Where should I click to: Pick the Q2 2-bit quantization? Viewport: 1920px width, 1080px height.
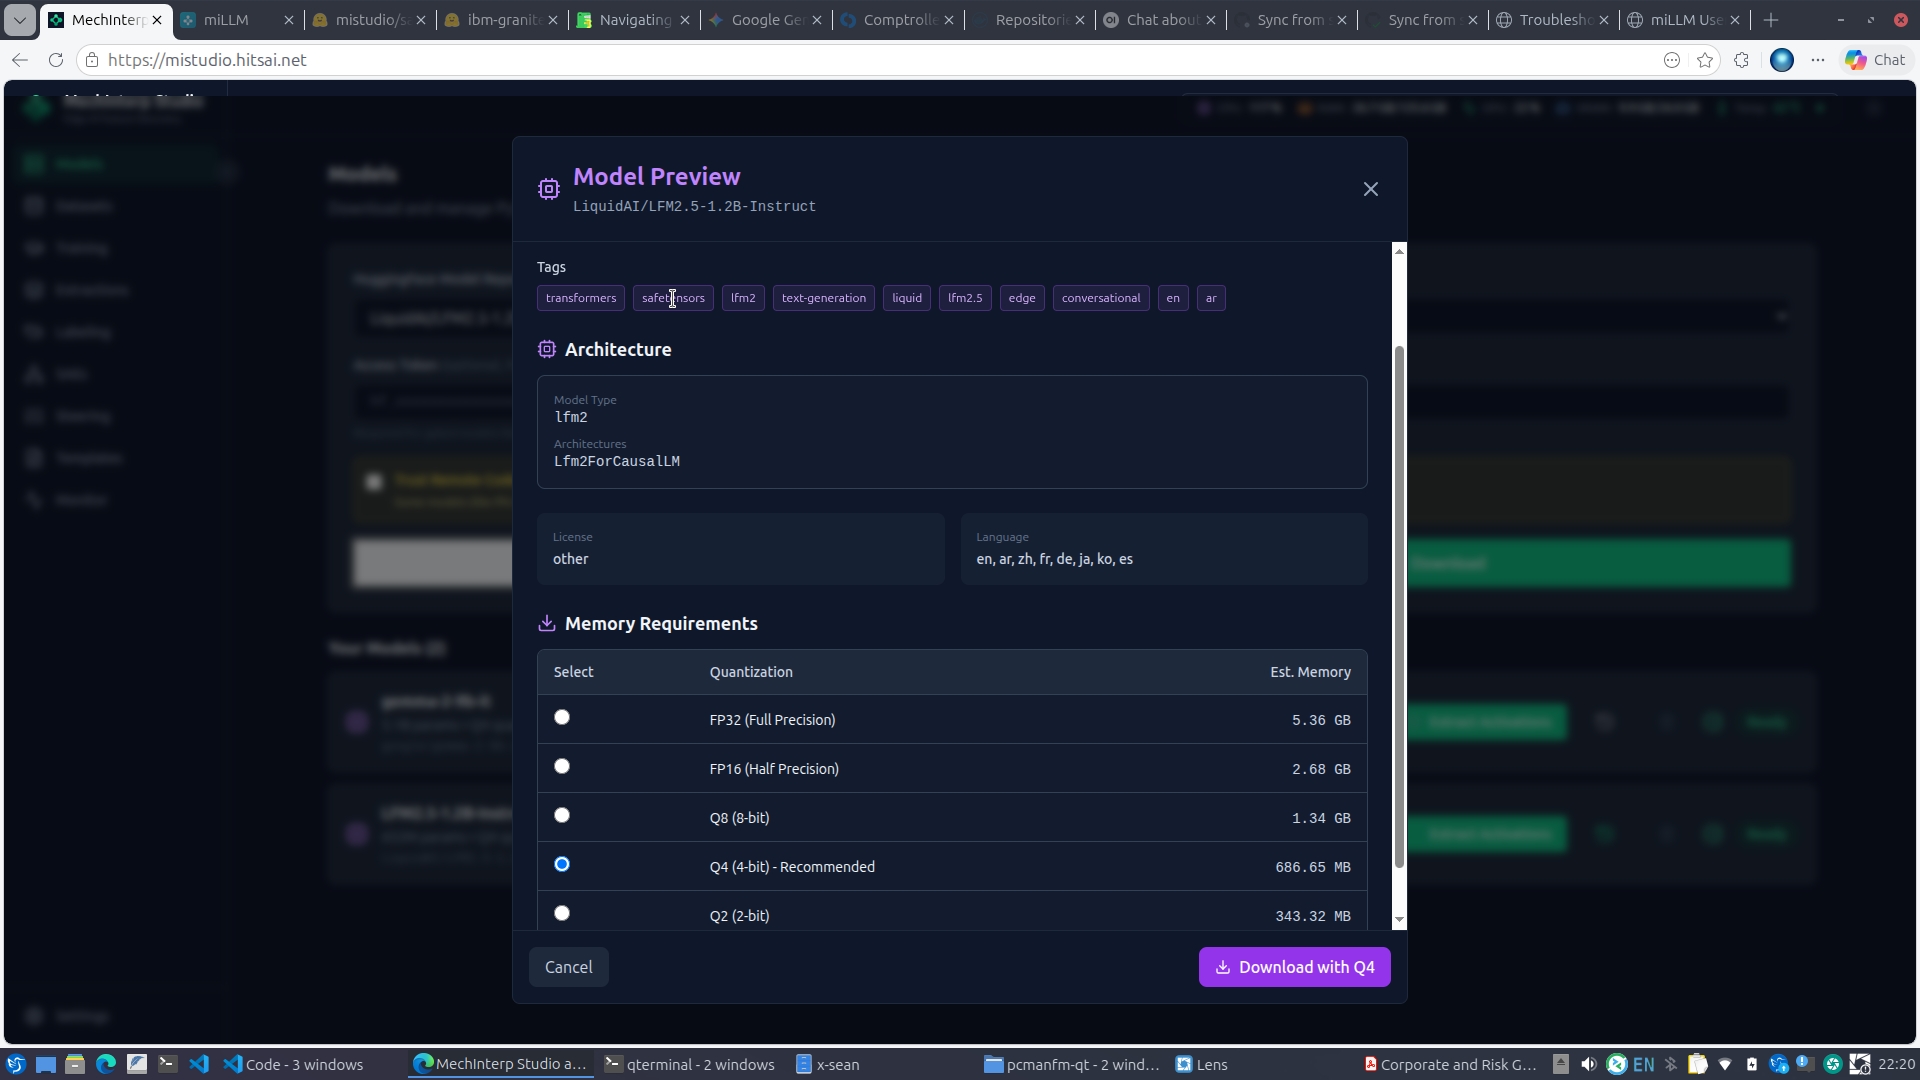pos(562,913)
